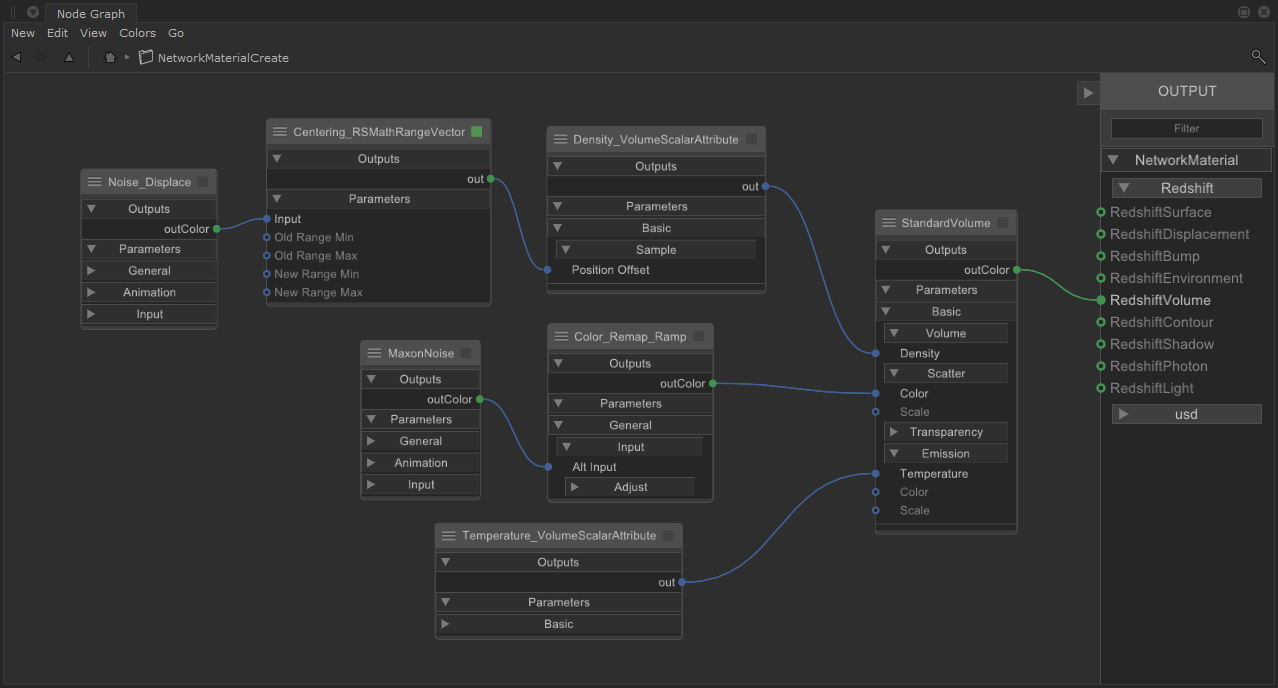Toggle the Density_VolumeScalarAttribute node square
The width and height of the screenshot is (1278, 688).
coord(751,140)
